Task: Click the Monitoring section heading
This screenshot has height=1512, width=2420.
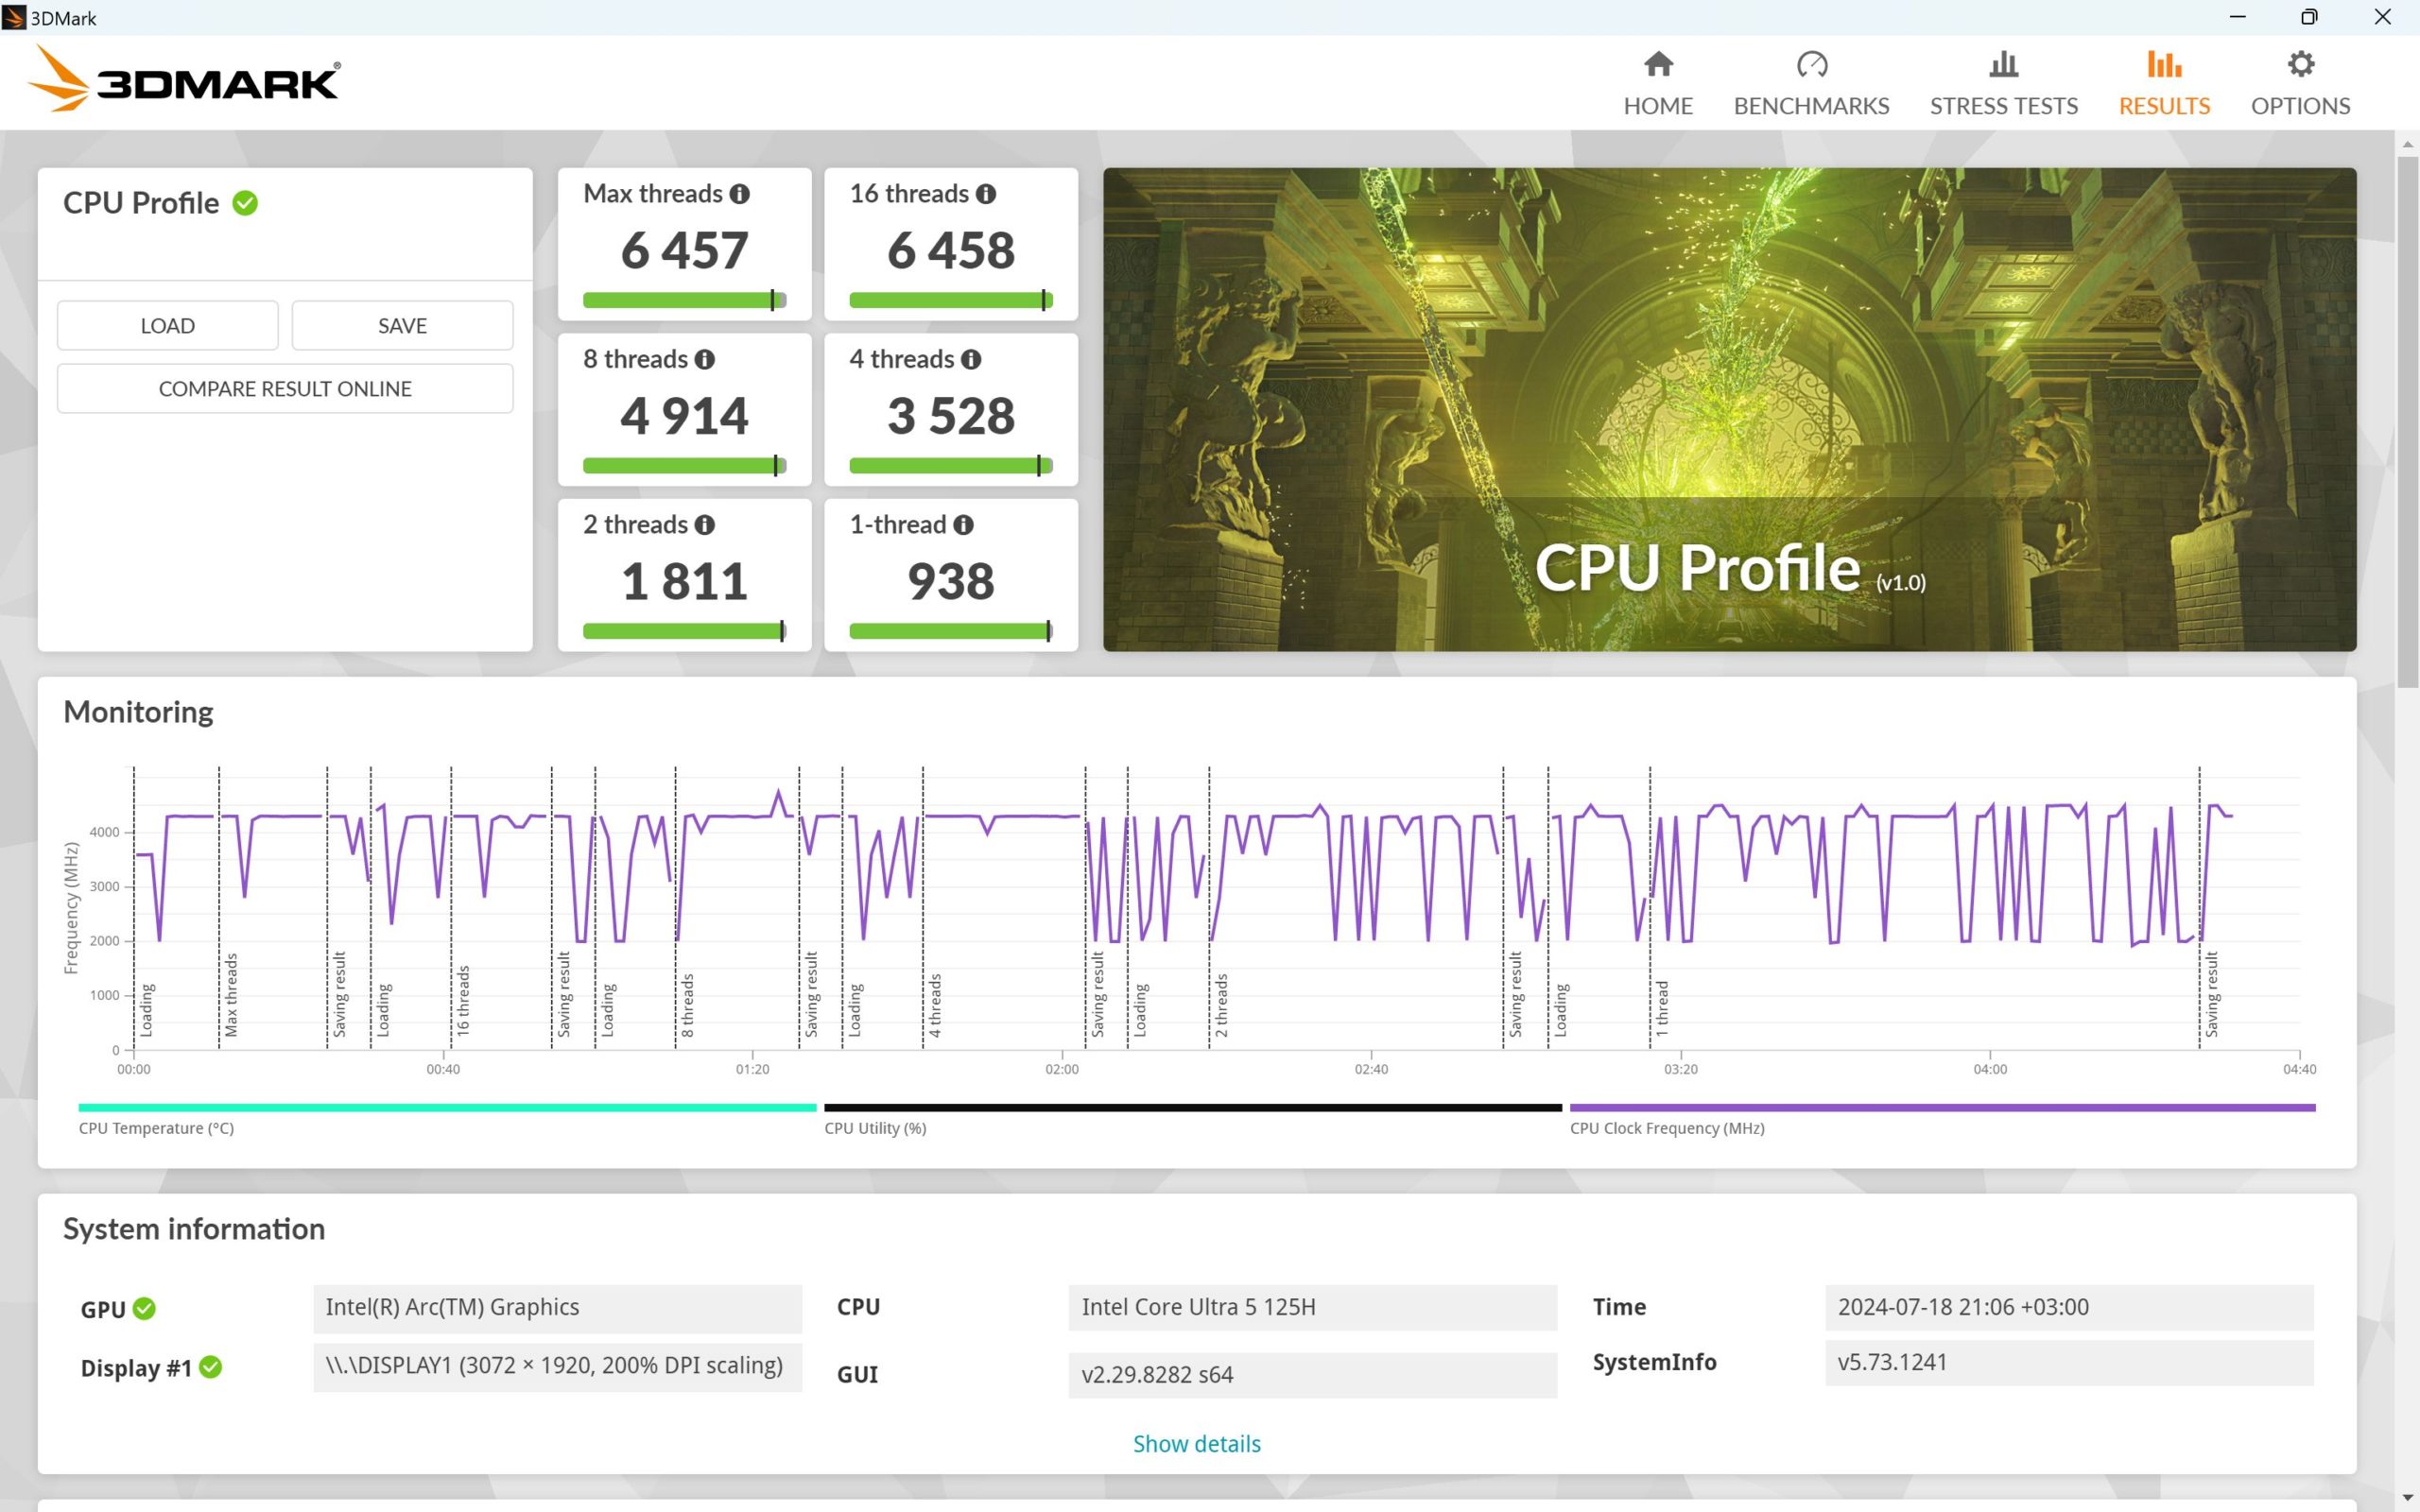Action: coord(138,712)
